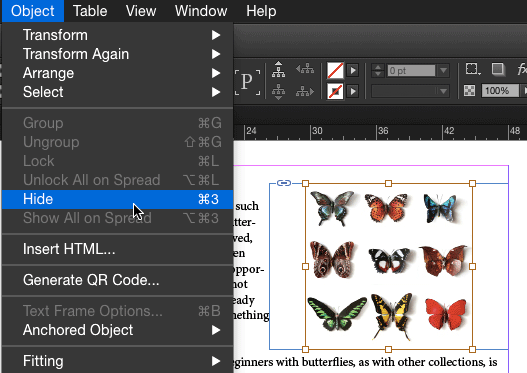
Task: Open the View menu
Action: tap(141, 11)
